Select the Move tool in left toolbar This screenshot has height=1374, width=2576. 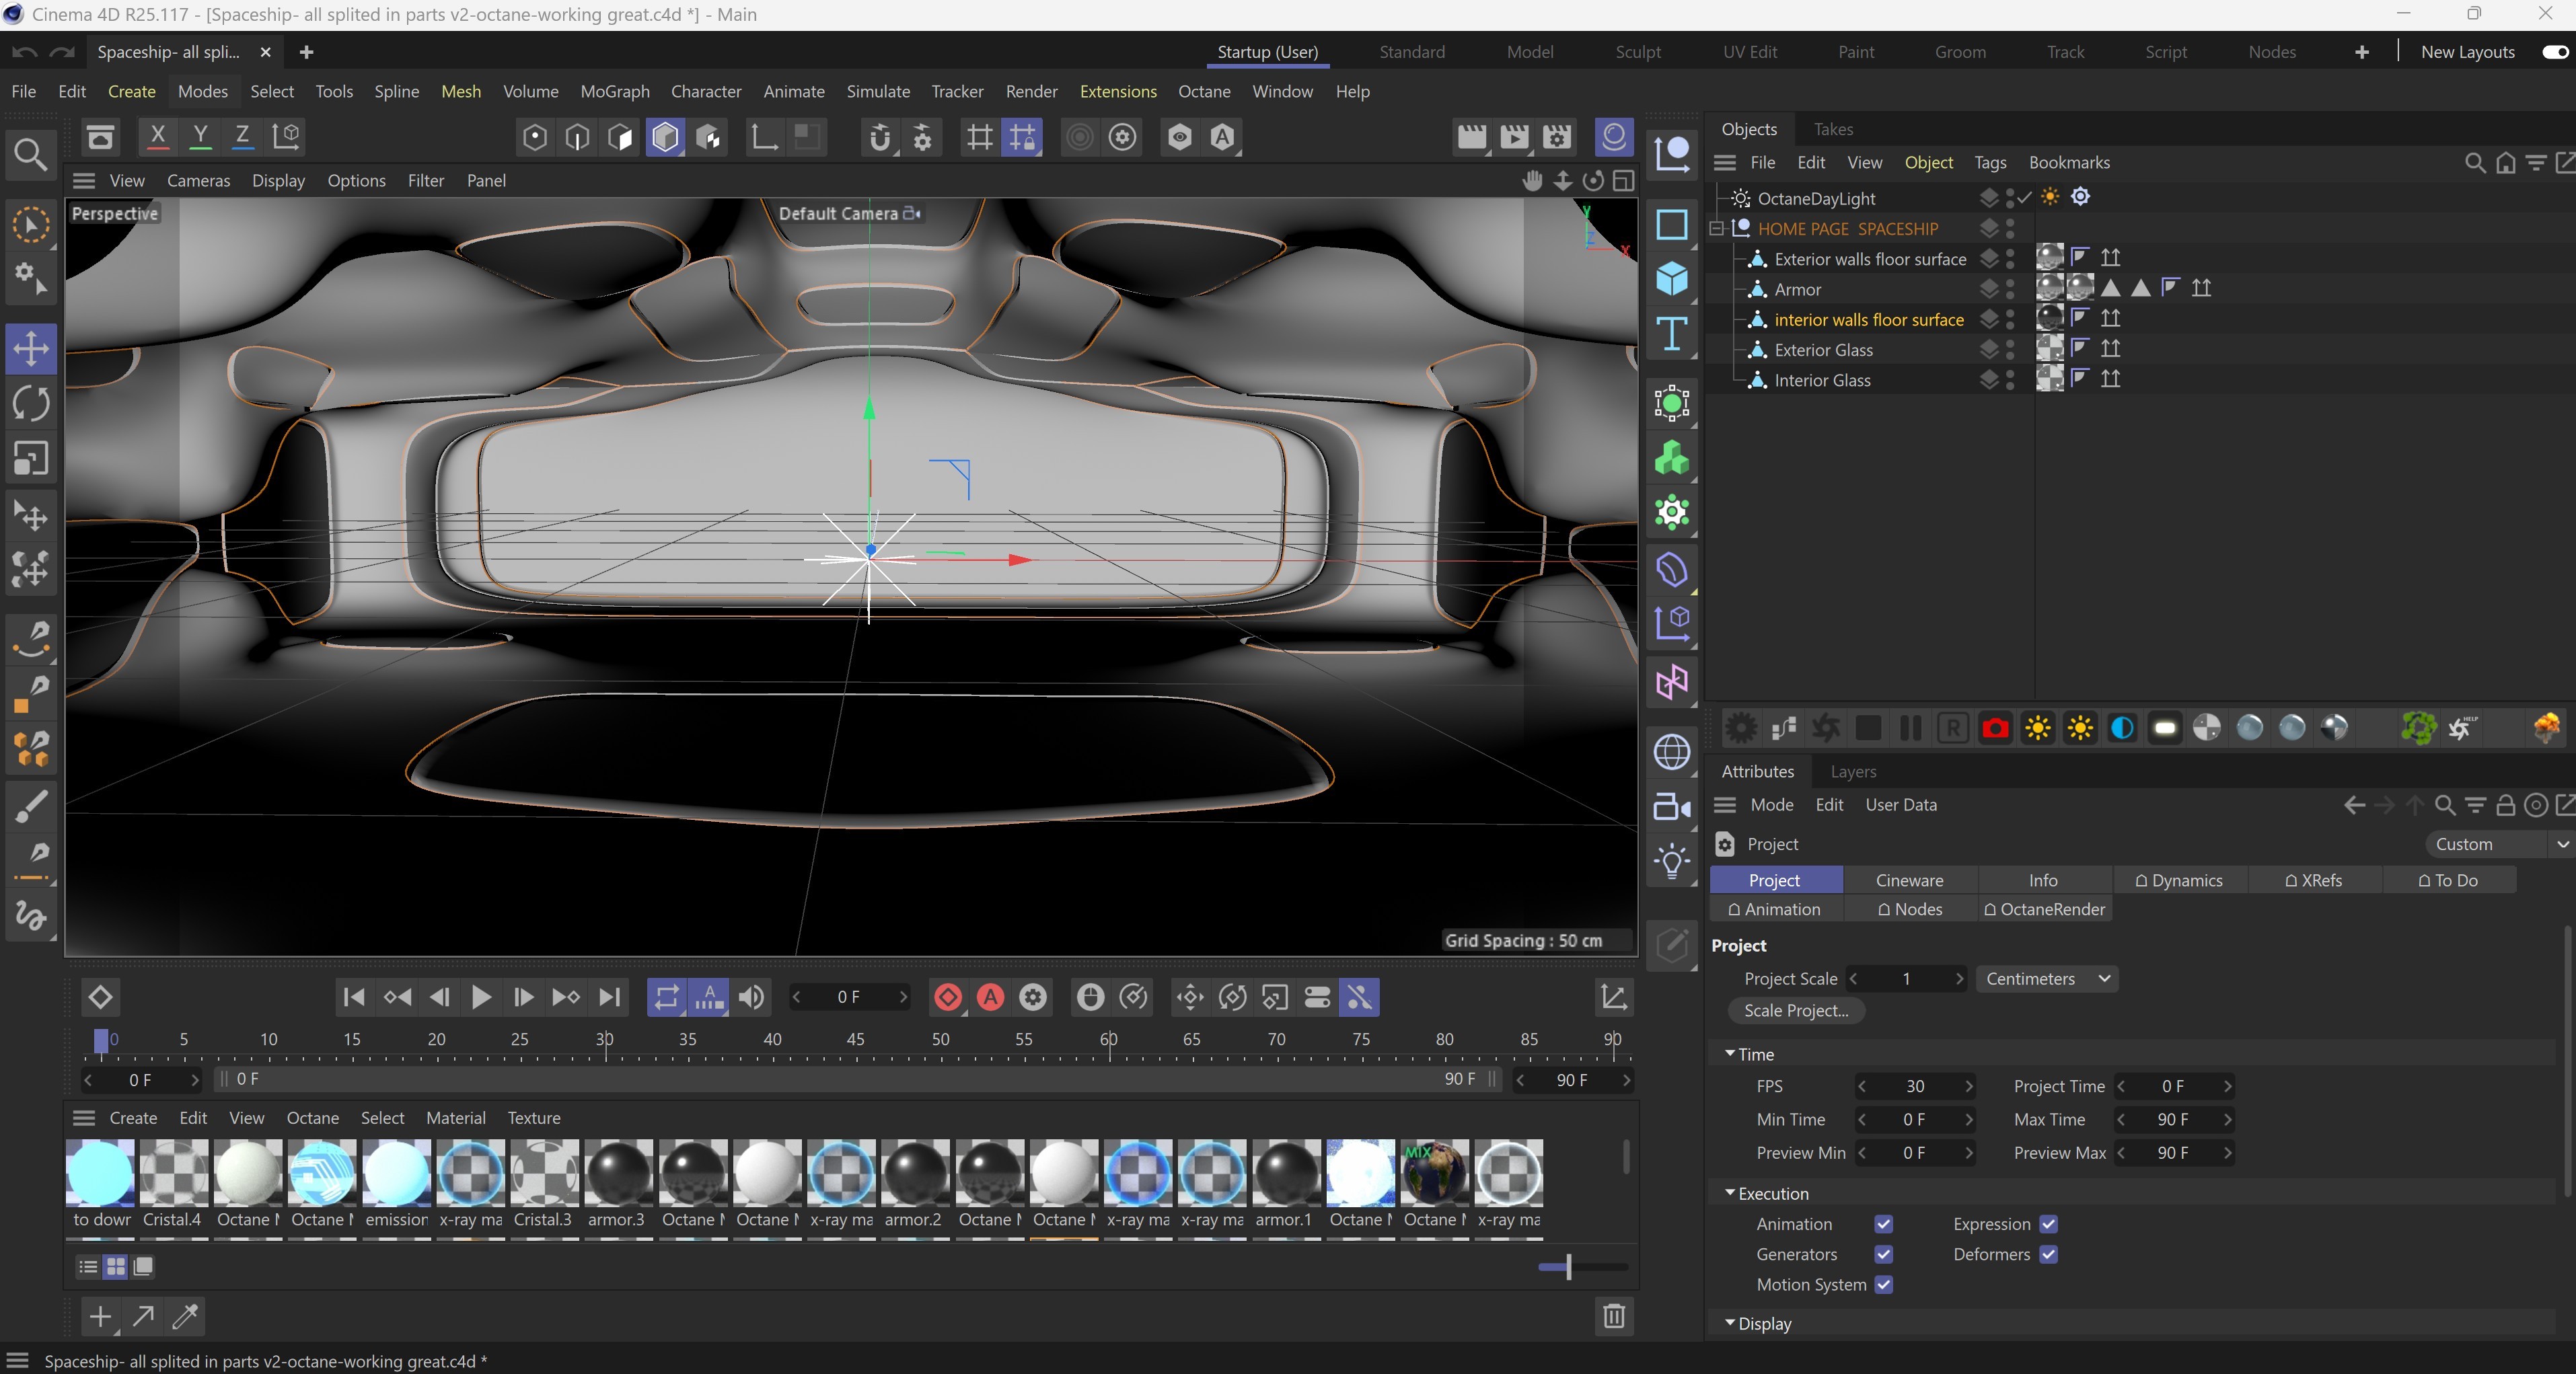tap(30, 349)
